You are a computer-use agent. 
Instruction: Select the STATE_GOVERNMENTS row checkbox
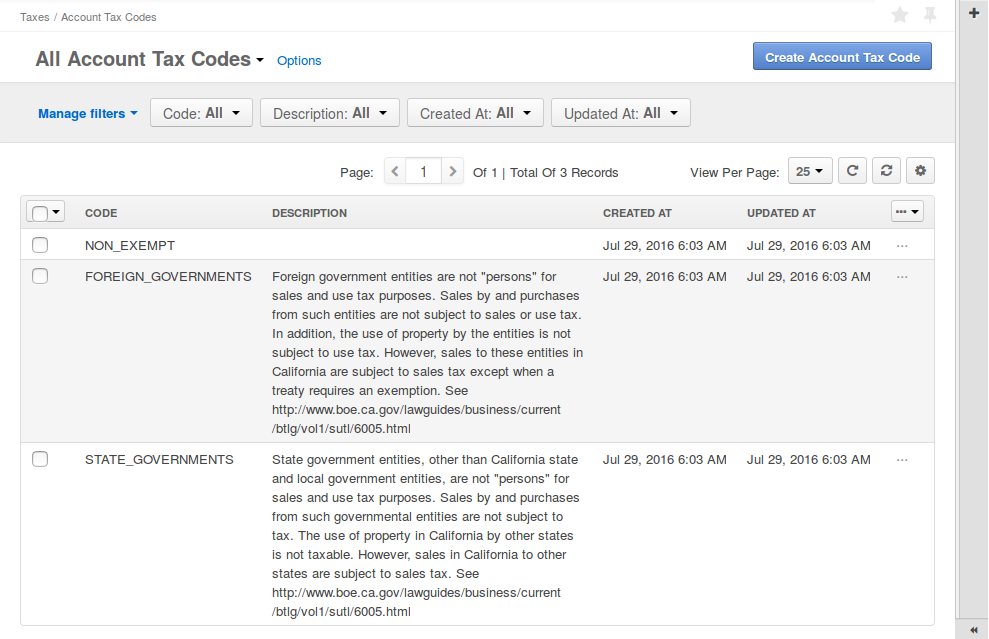(40, 459)
